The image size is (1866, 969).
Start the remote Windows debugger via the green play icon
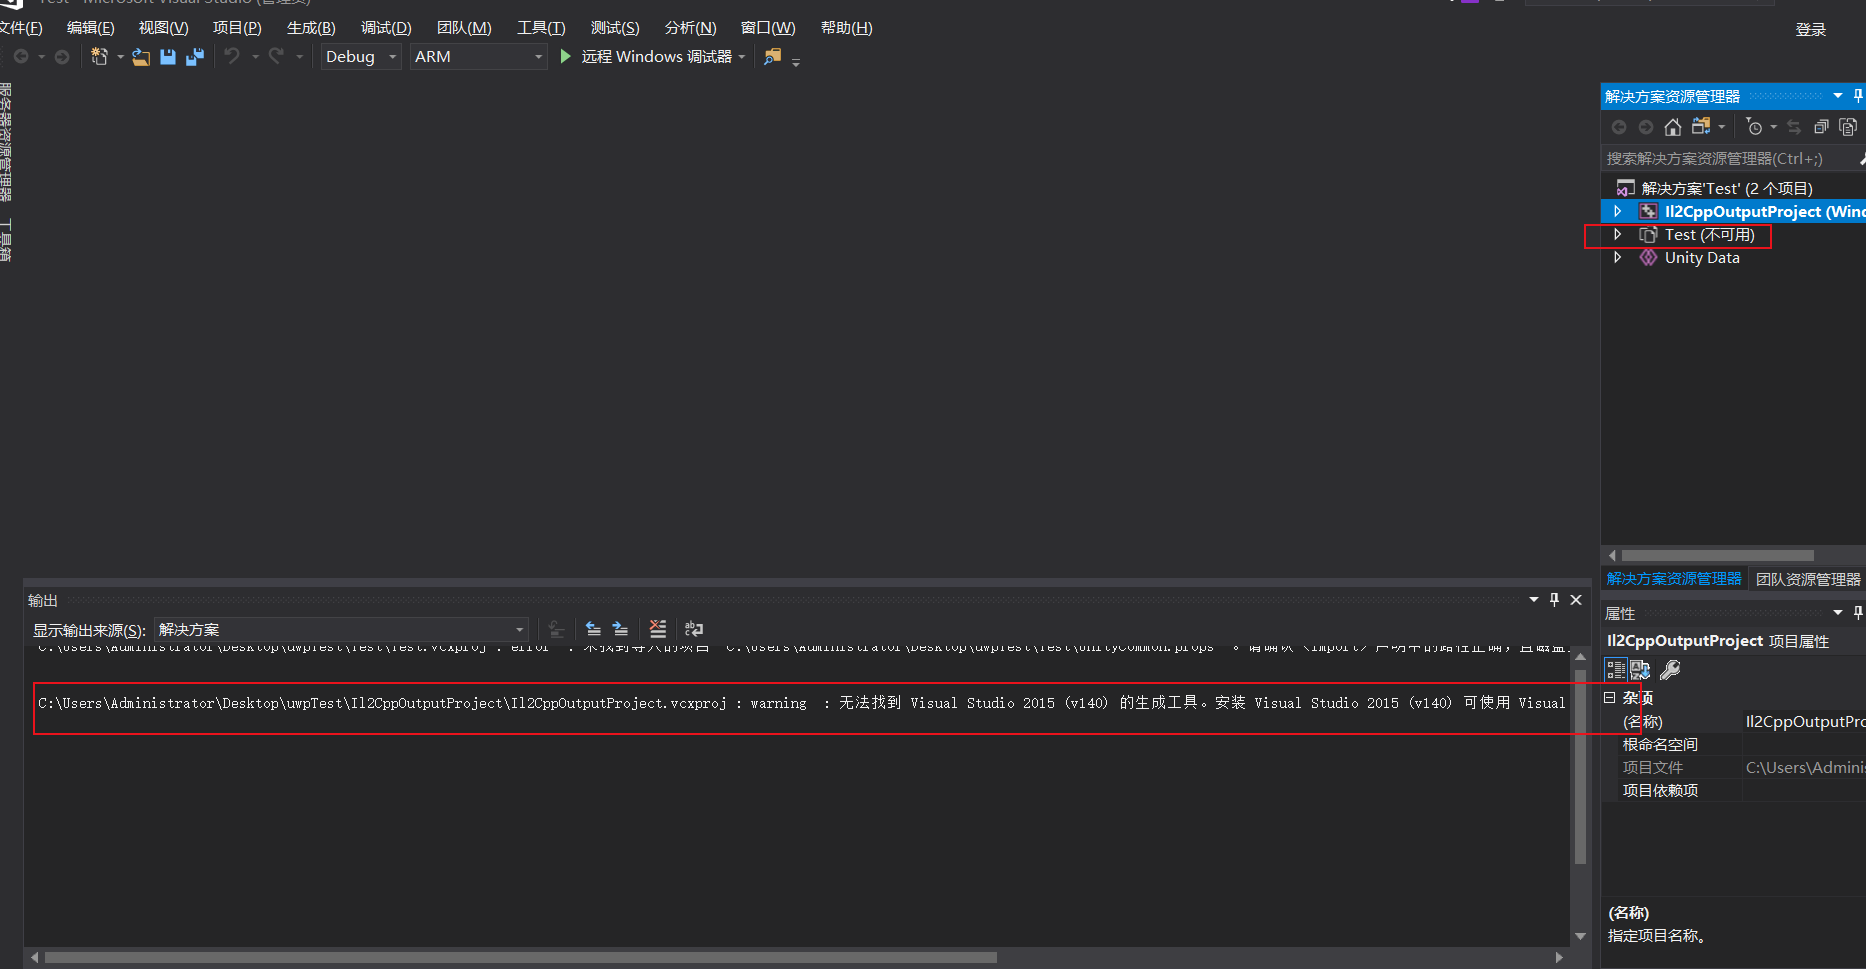(x=566, y=57)
